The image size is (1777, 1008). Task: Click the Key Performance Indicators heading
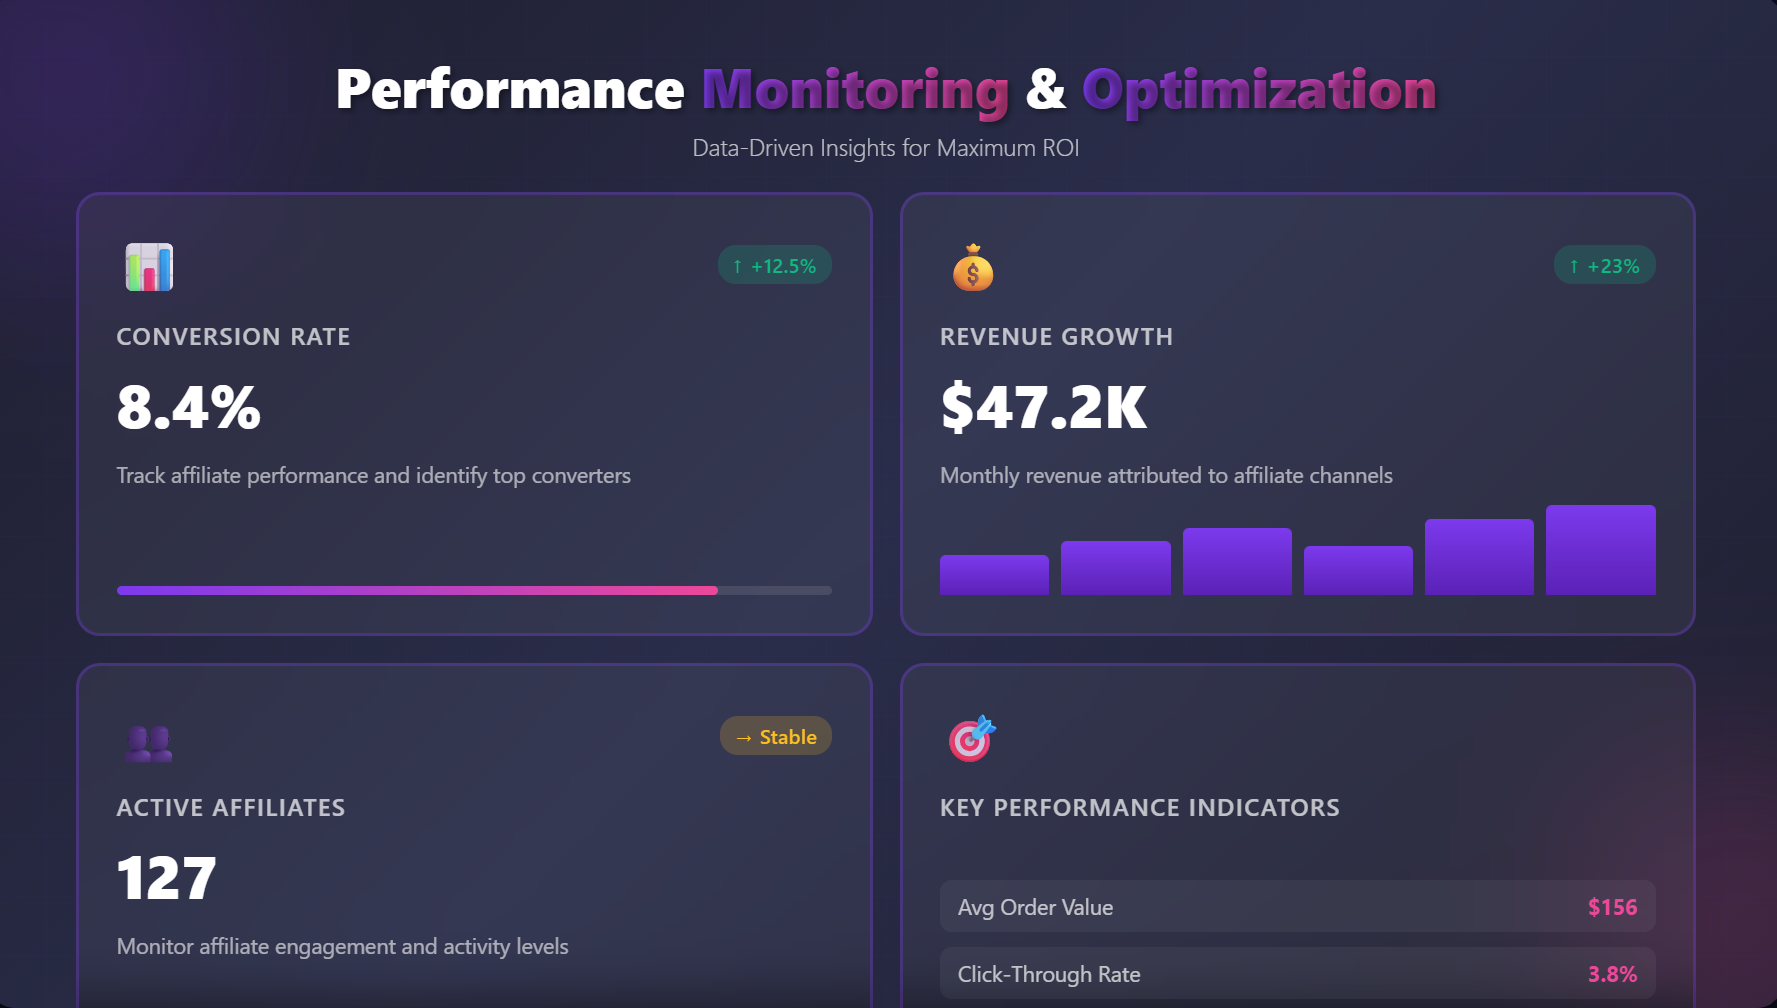(1139, 808)
